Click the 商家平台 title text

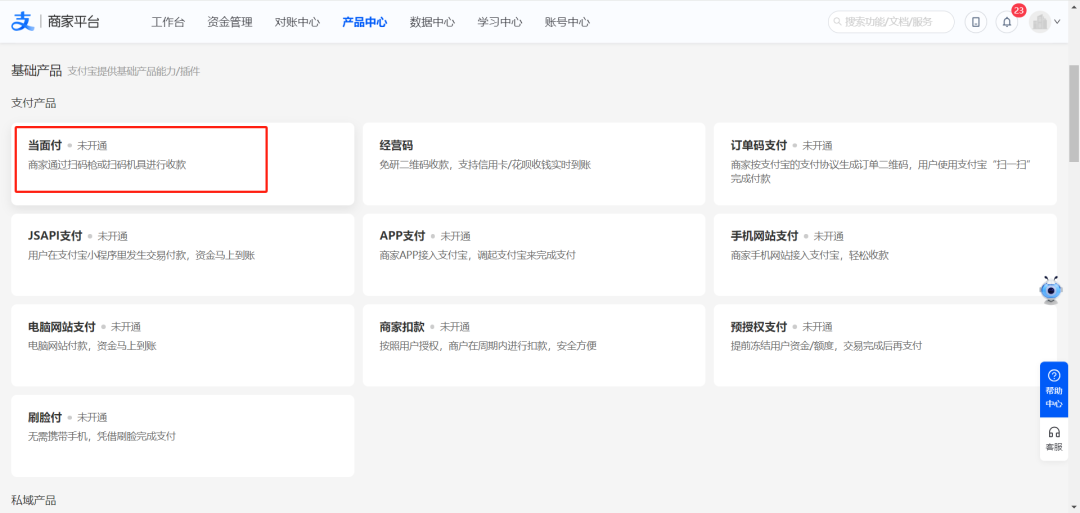point(74,22)
